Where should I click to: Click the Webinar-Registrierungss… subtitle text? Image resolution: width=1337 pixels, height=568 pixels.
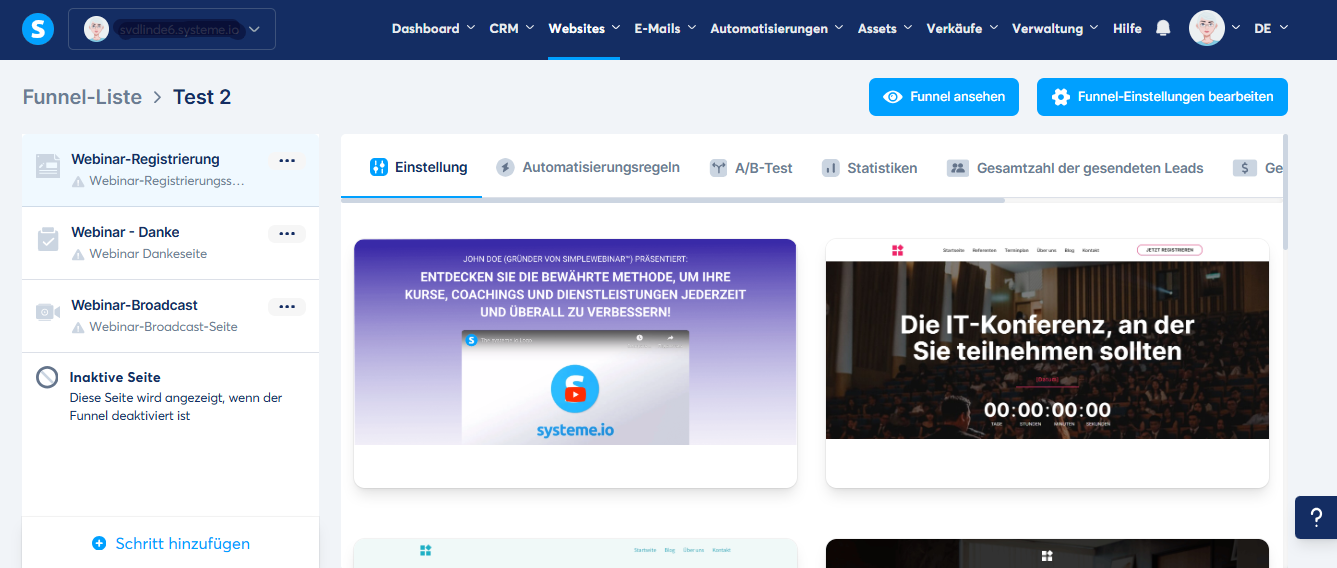point(167,182)
